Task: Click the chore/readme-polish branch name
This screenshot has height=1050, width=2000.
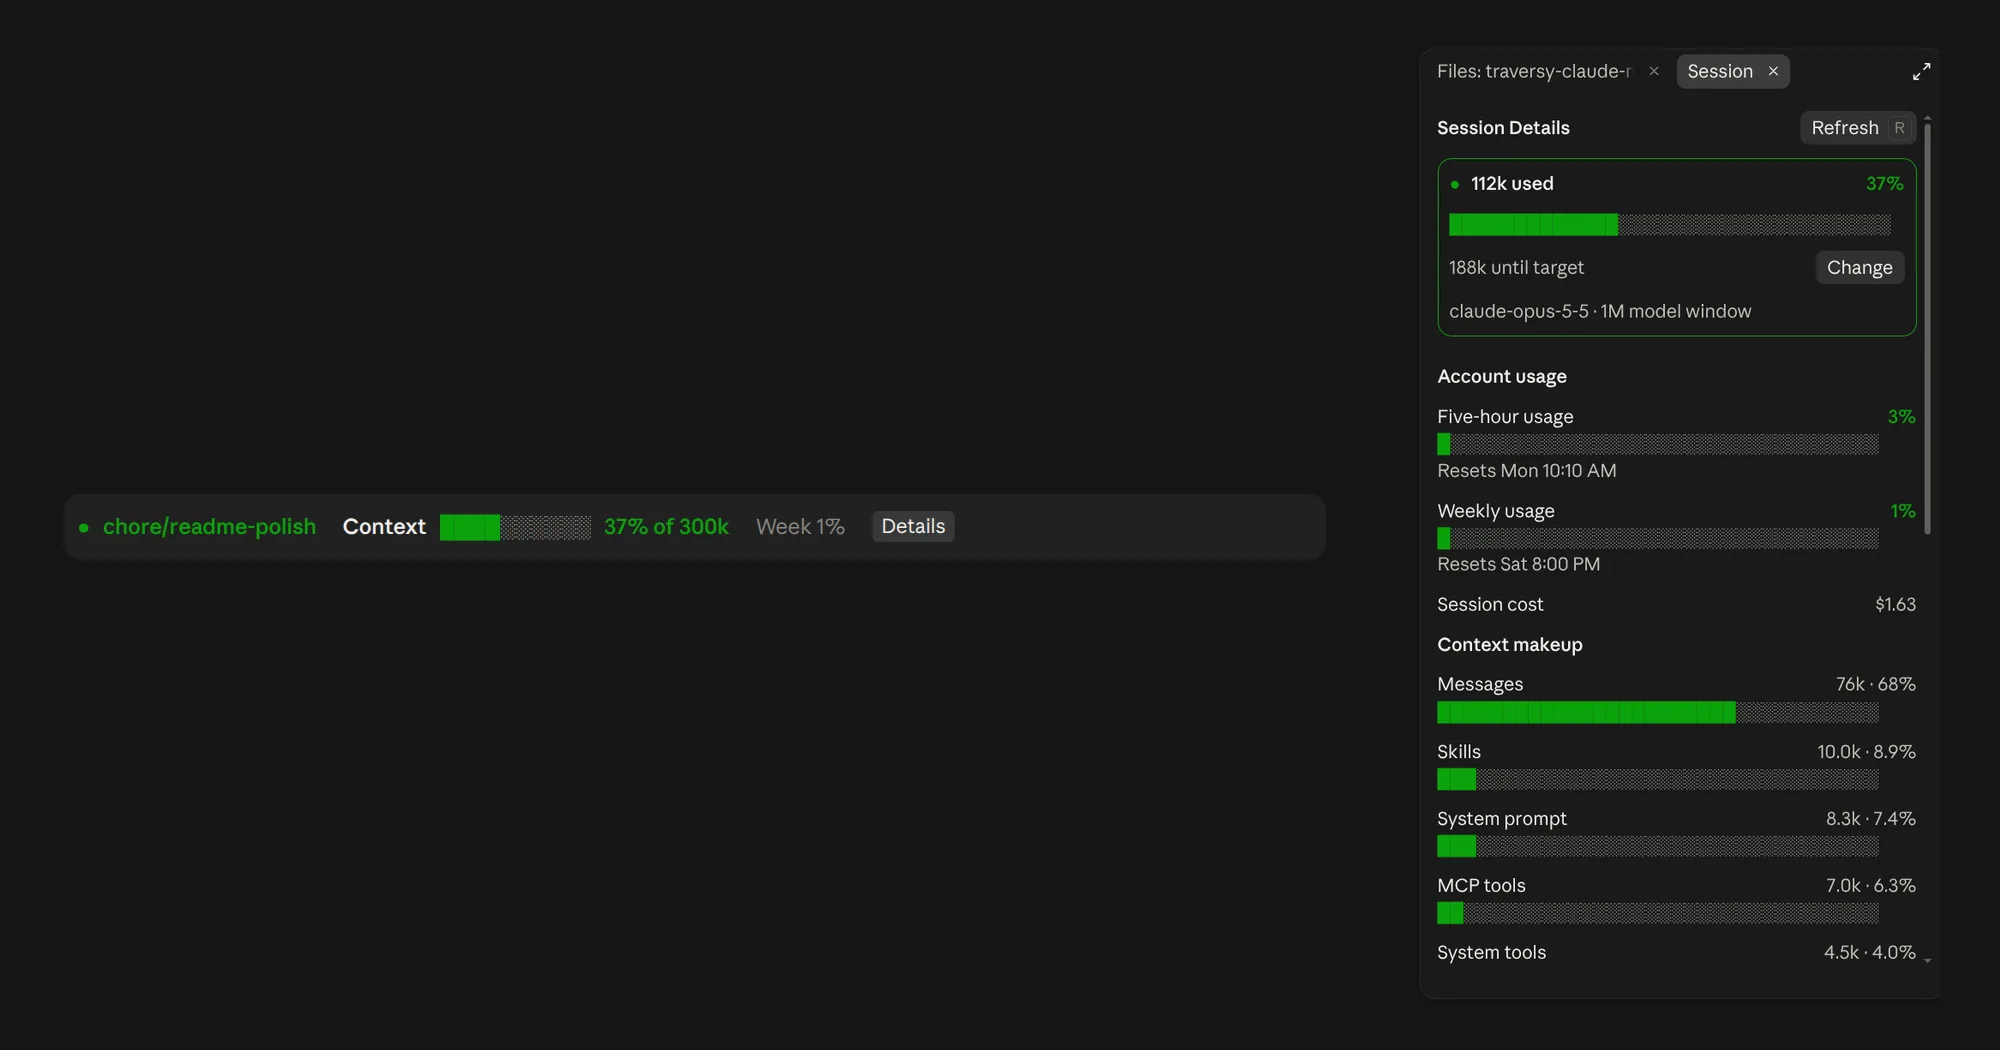Action: [x=209, y=526]
